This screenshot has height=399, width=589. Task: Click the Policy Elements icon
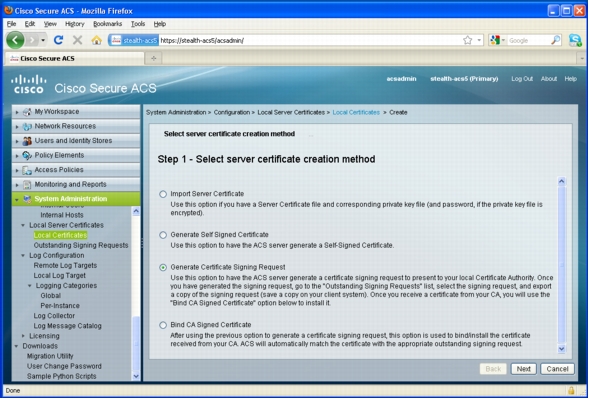point(27,156)
